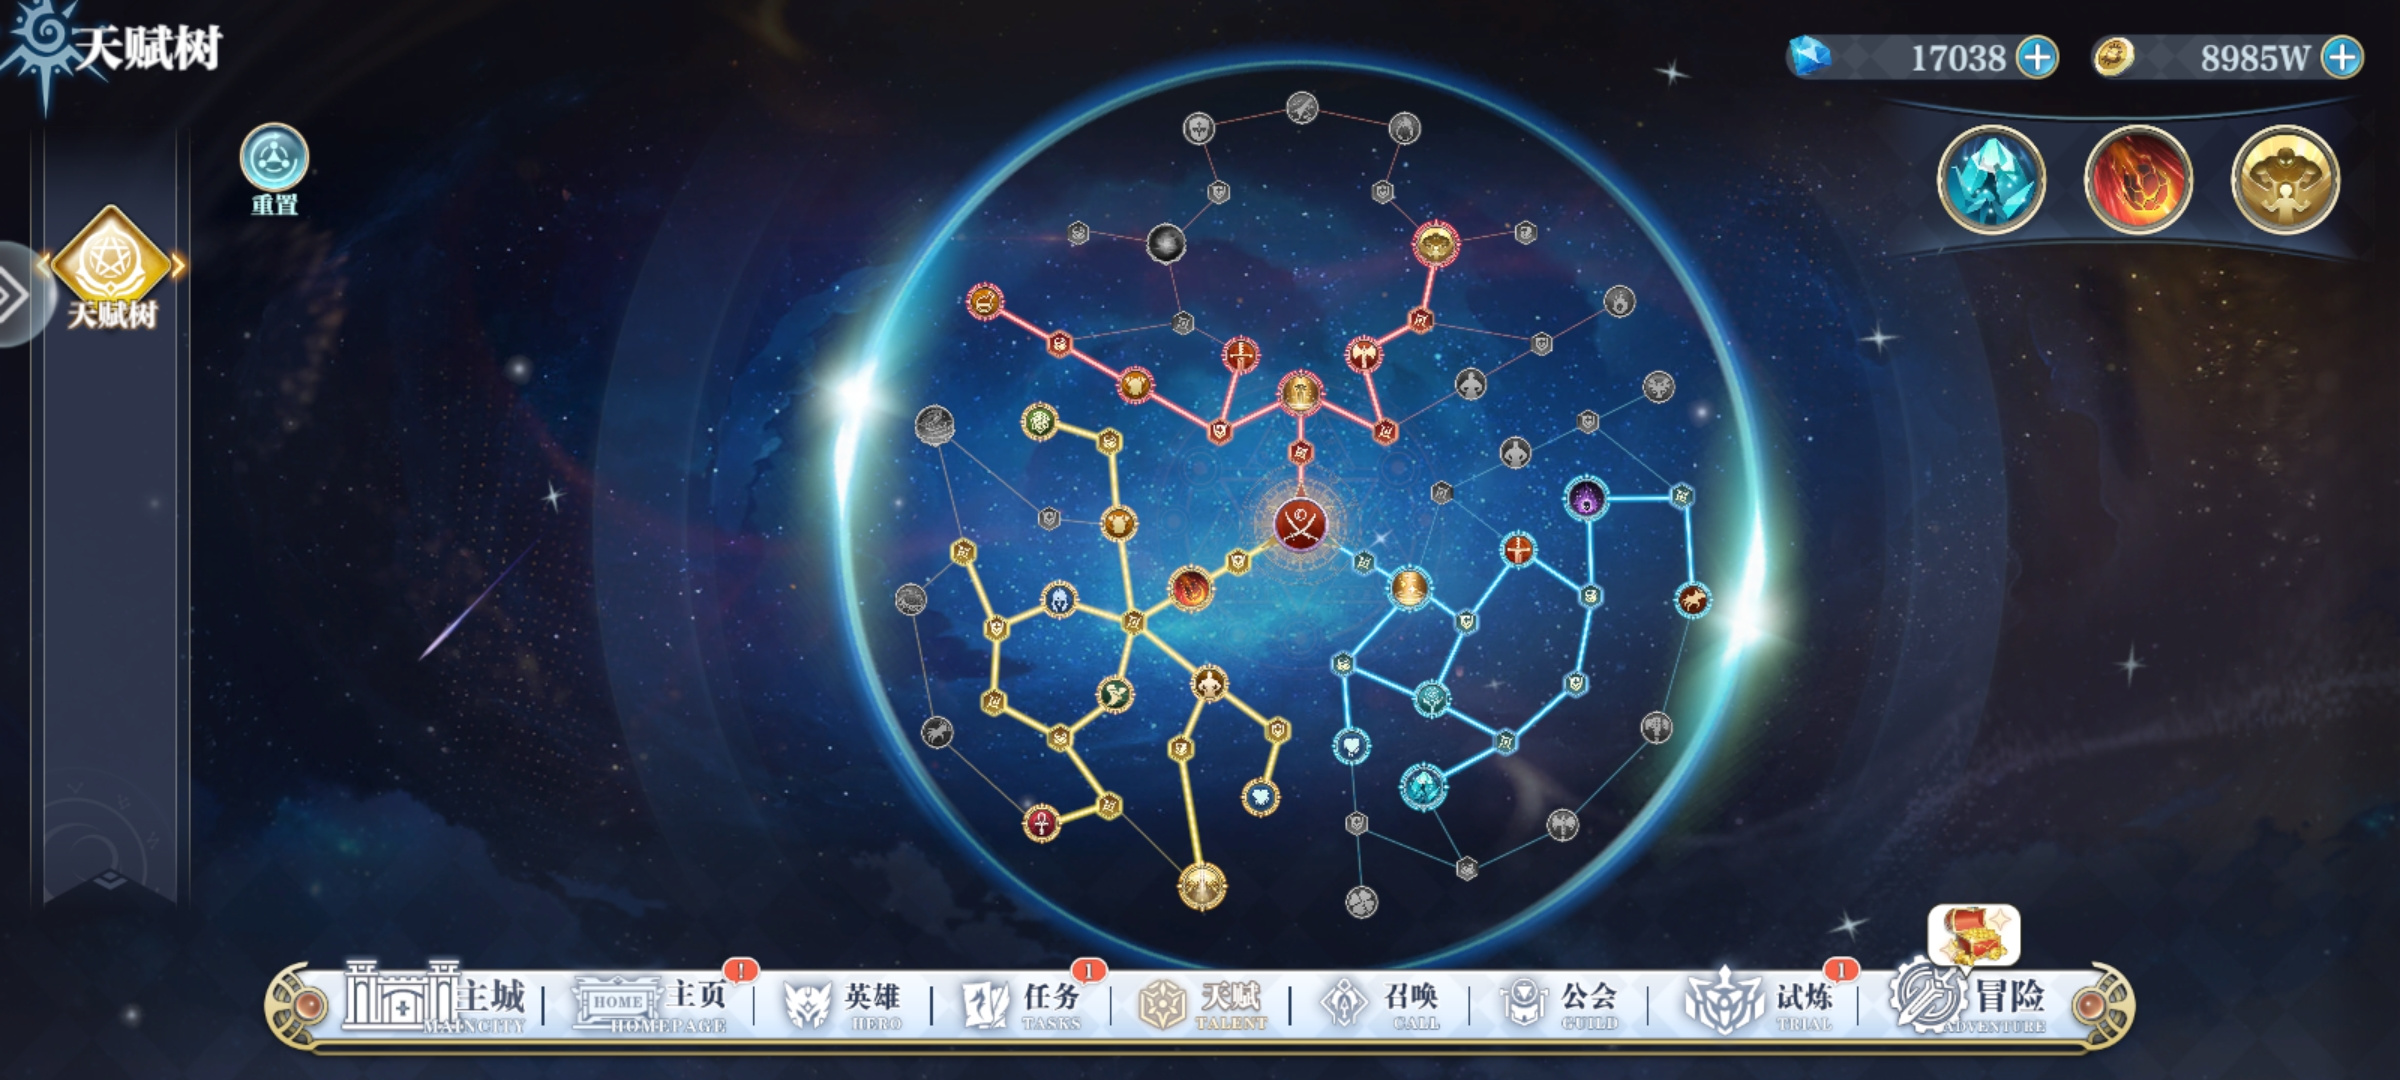Open the 任务 Tasks menu
Screen dimensions: 2400x1080
point(1021,1004)
